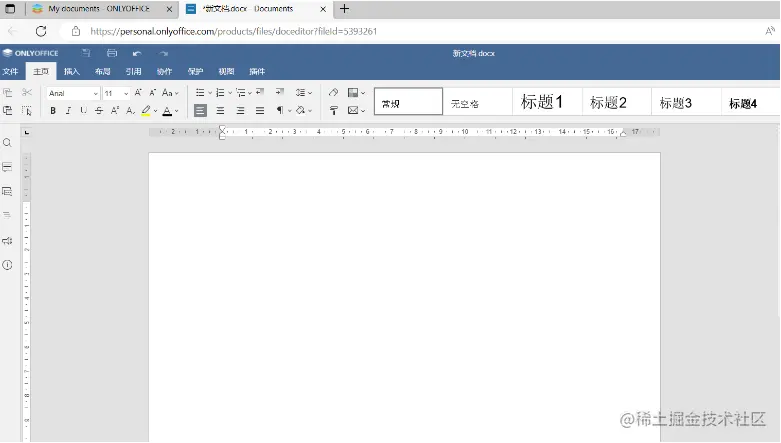The width and height of the screenshot is (781, 443).
Task: Click the browser Refresh button
Action: click(x=41, y=31)
